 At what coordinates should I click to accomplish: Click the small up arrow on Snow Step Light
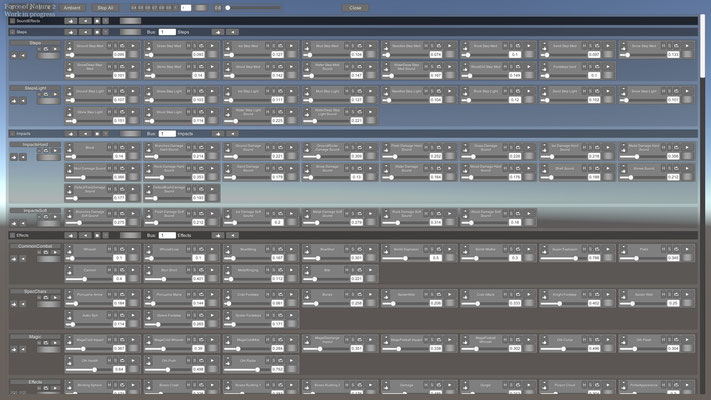(623, 89)
